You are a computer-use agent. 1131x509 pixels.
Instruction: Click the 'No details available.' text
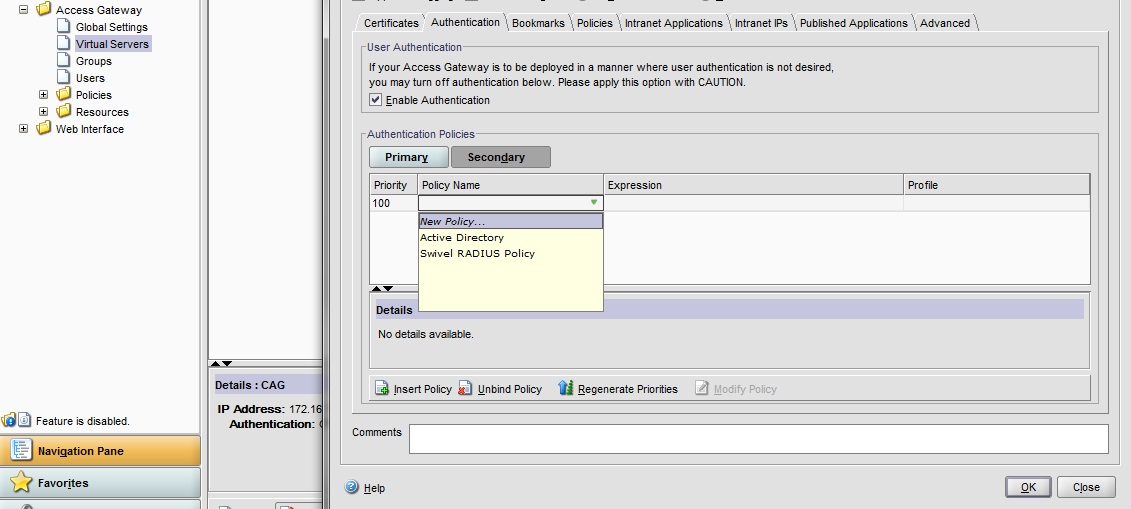pos(426,335)
